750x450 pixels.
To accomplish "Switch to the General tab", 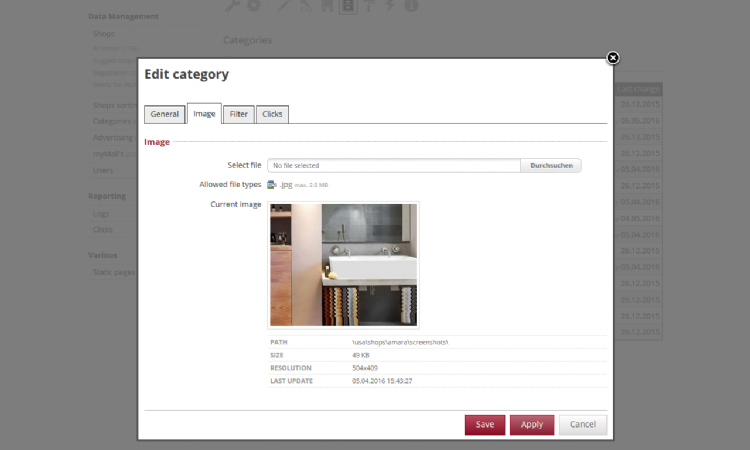I will pos(165,114).
